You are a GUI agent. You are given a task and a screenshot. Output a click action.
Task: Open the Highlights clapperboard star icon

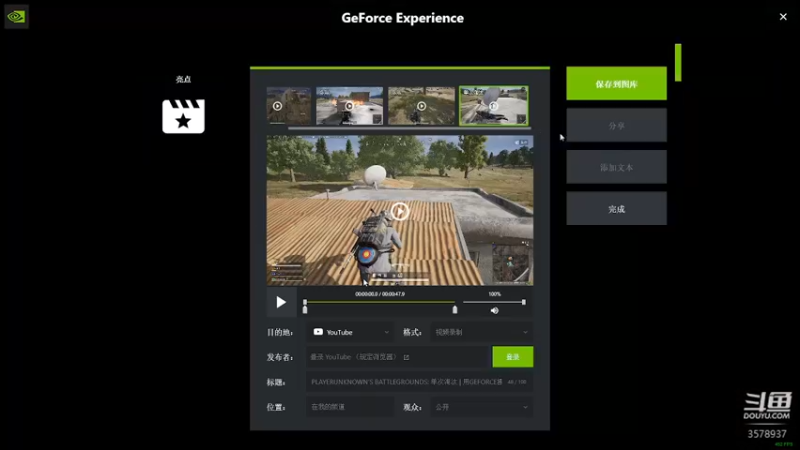tap(183, 116)
